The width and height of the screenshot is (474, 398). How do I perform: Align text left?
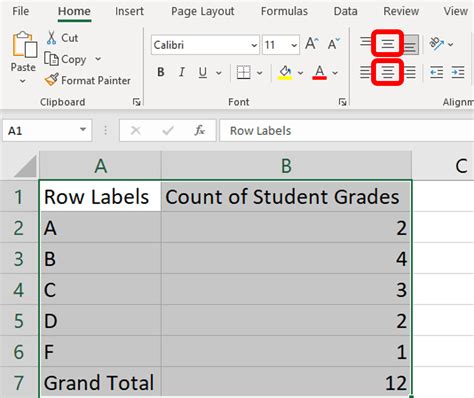coord(365,72)
